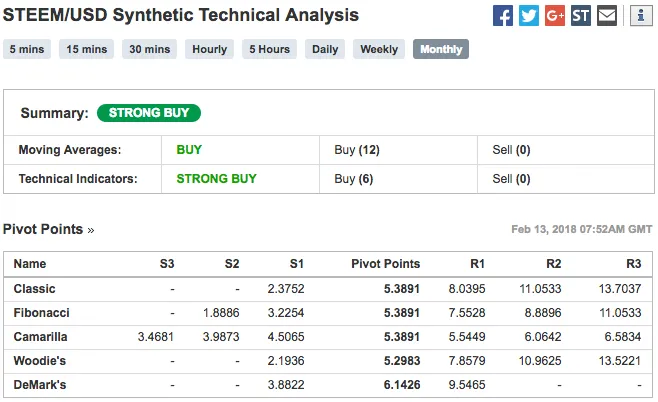The image size is (658, 402).
Task: Share via StockTwits ST icon
Action: (x=581, y=16)
